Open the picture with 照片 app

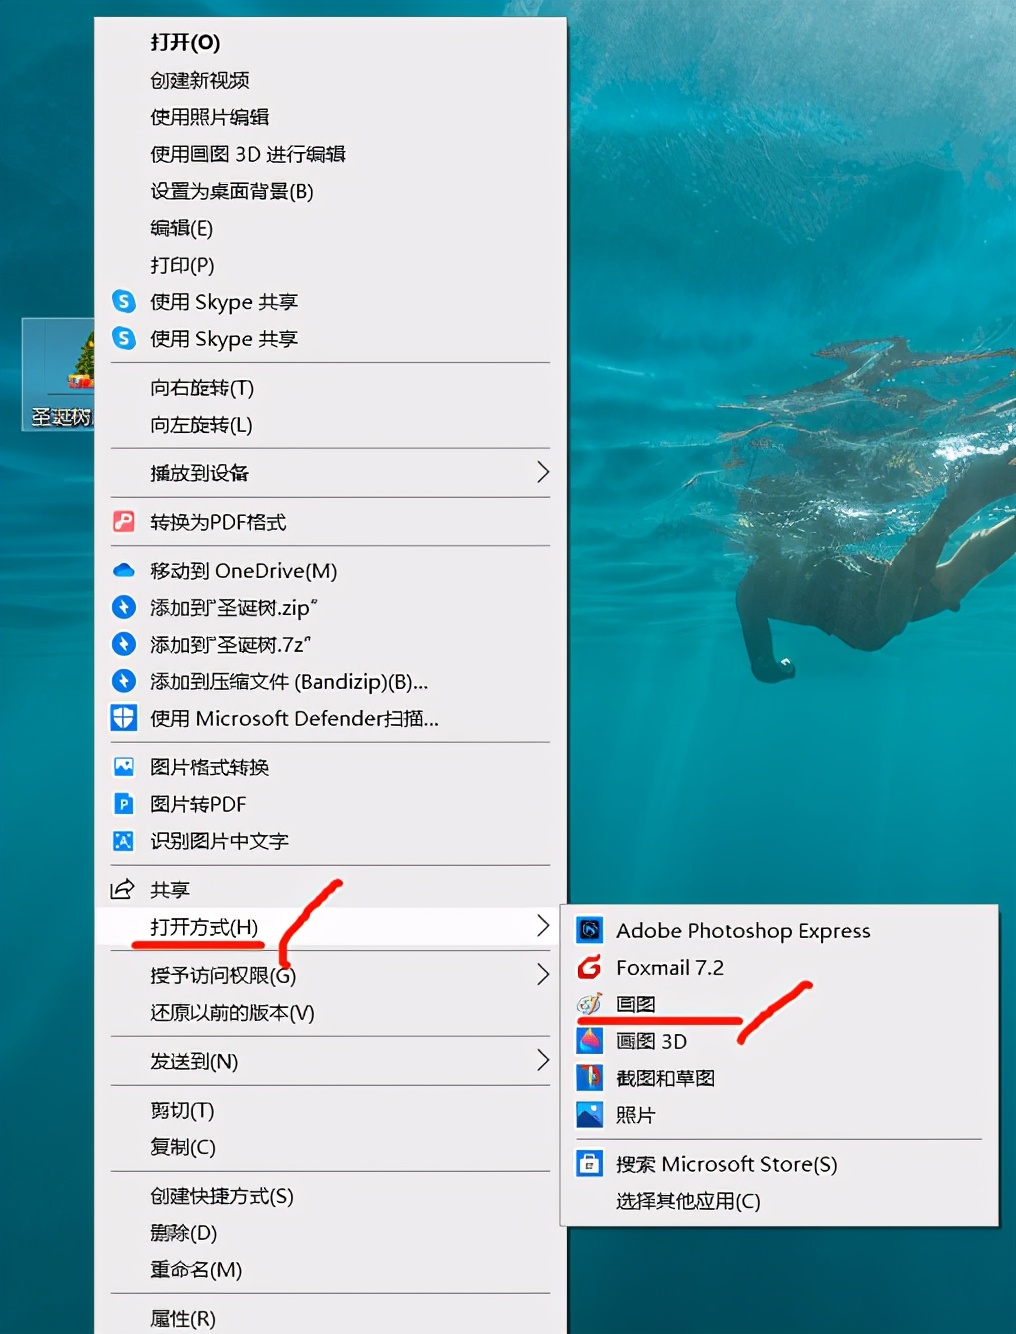[636, 1114]
